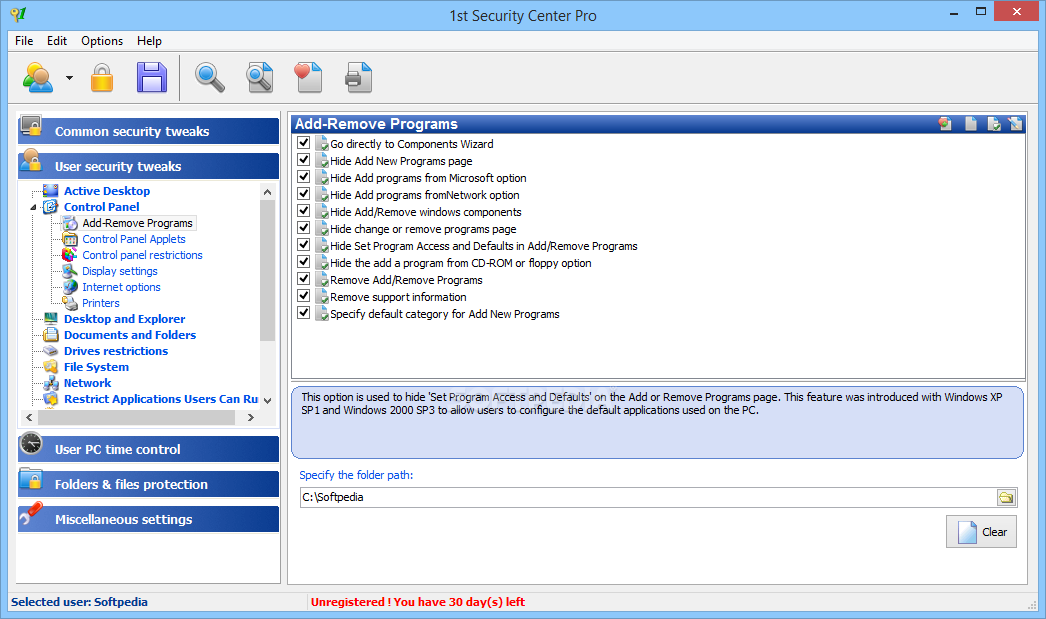1046x619 pixels.
Task: Uncheck Go directly to Components Wizard
Action: pyautogui.click(x=304, y=143)
